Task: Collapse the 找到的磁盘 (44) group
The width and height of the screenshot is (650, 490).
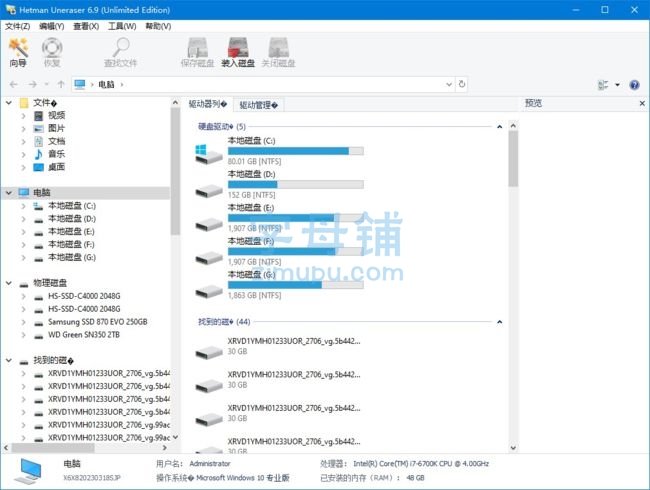Action: pyautogui.click(x=500, y=322)
